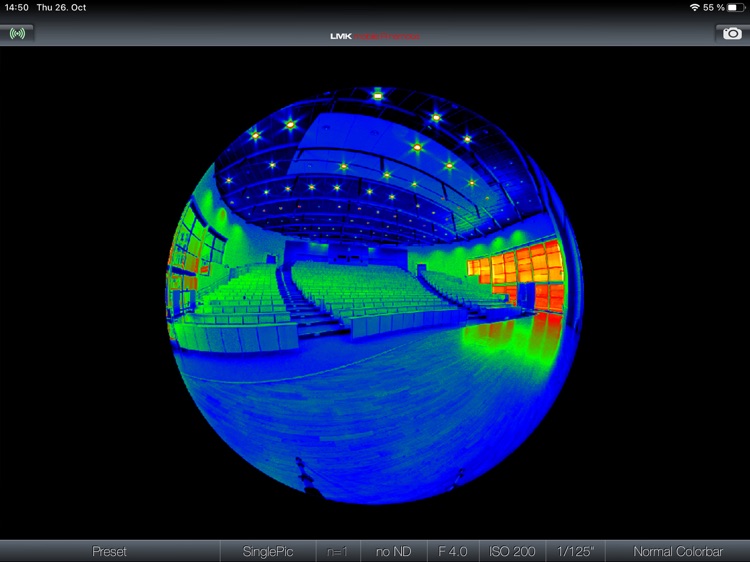
Task: Tap the Thu 26. Oct date
Action: [61, 8]
